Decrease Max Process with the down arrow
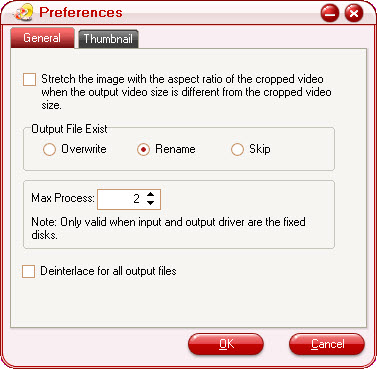This screenshot has height=369, width=377. pos(151,203)
